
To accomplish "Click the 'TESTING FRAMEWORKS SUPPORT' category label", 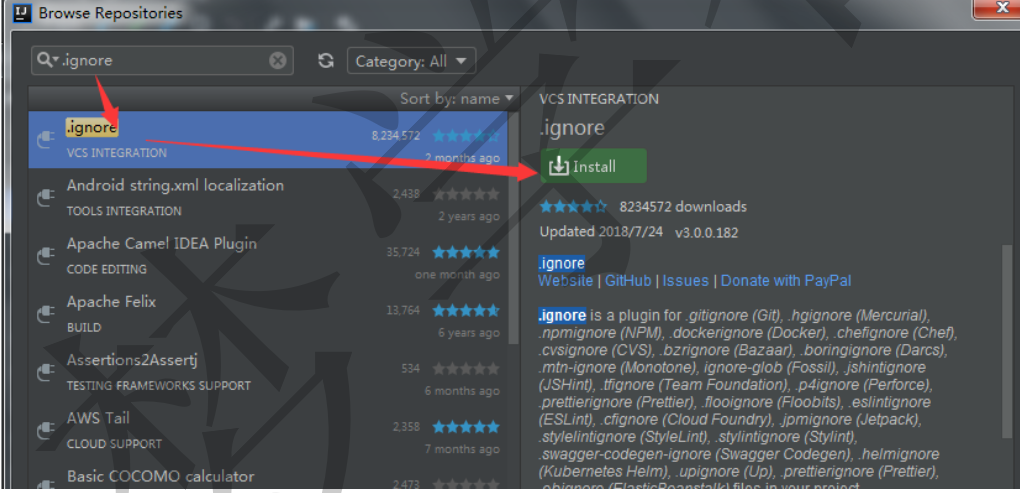I will (x=158, y=386).
